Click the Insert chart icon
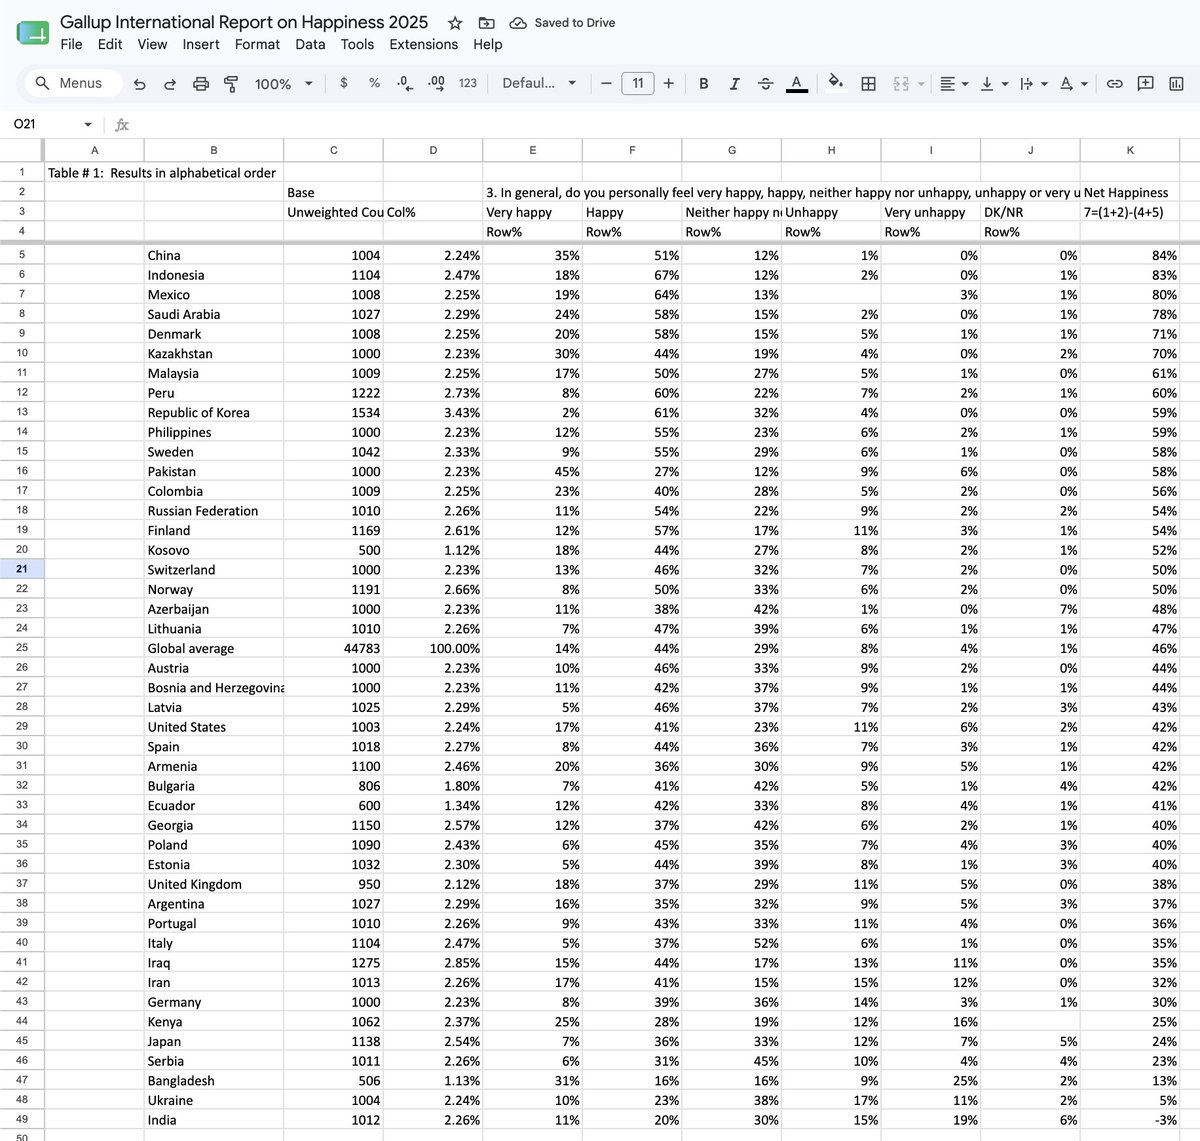Image resolution: width=1200 pixels, height=1141 pixels. tap(1176, 84)
